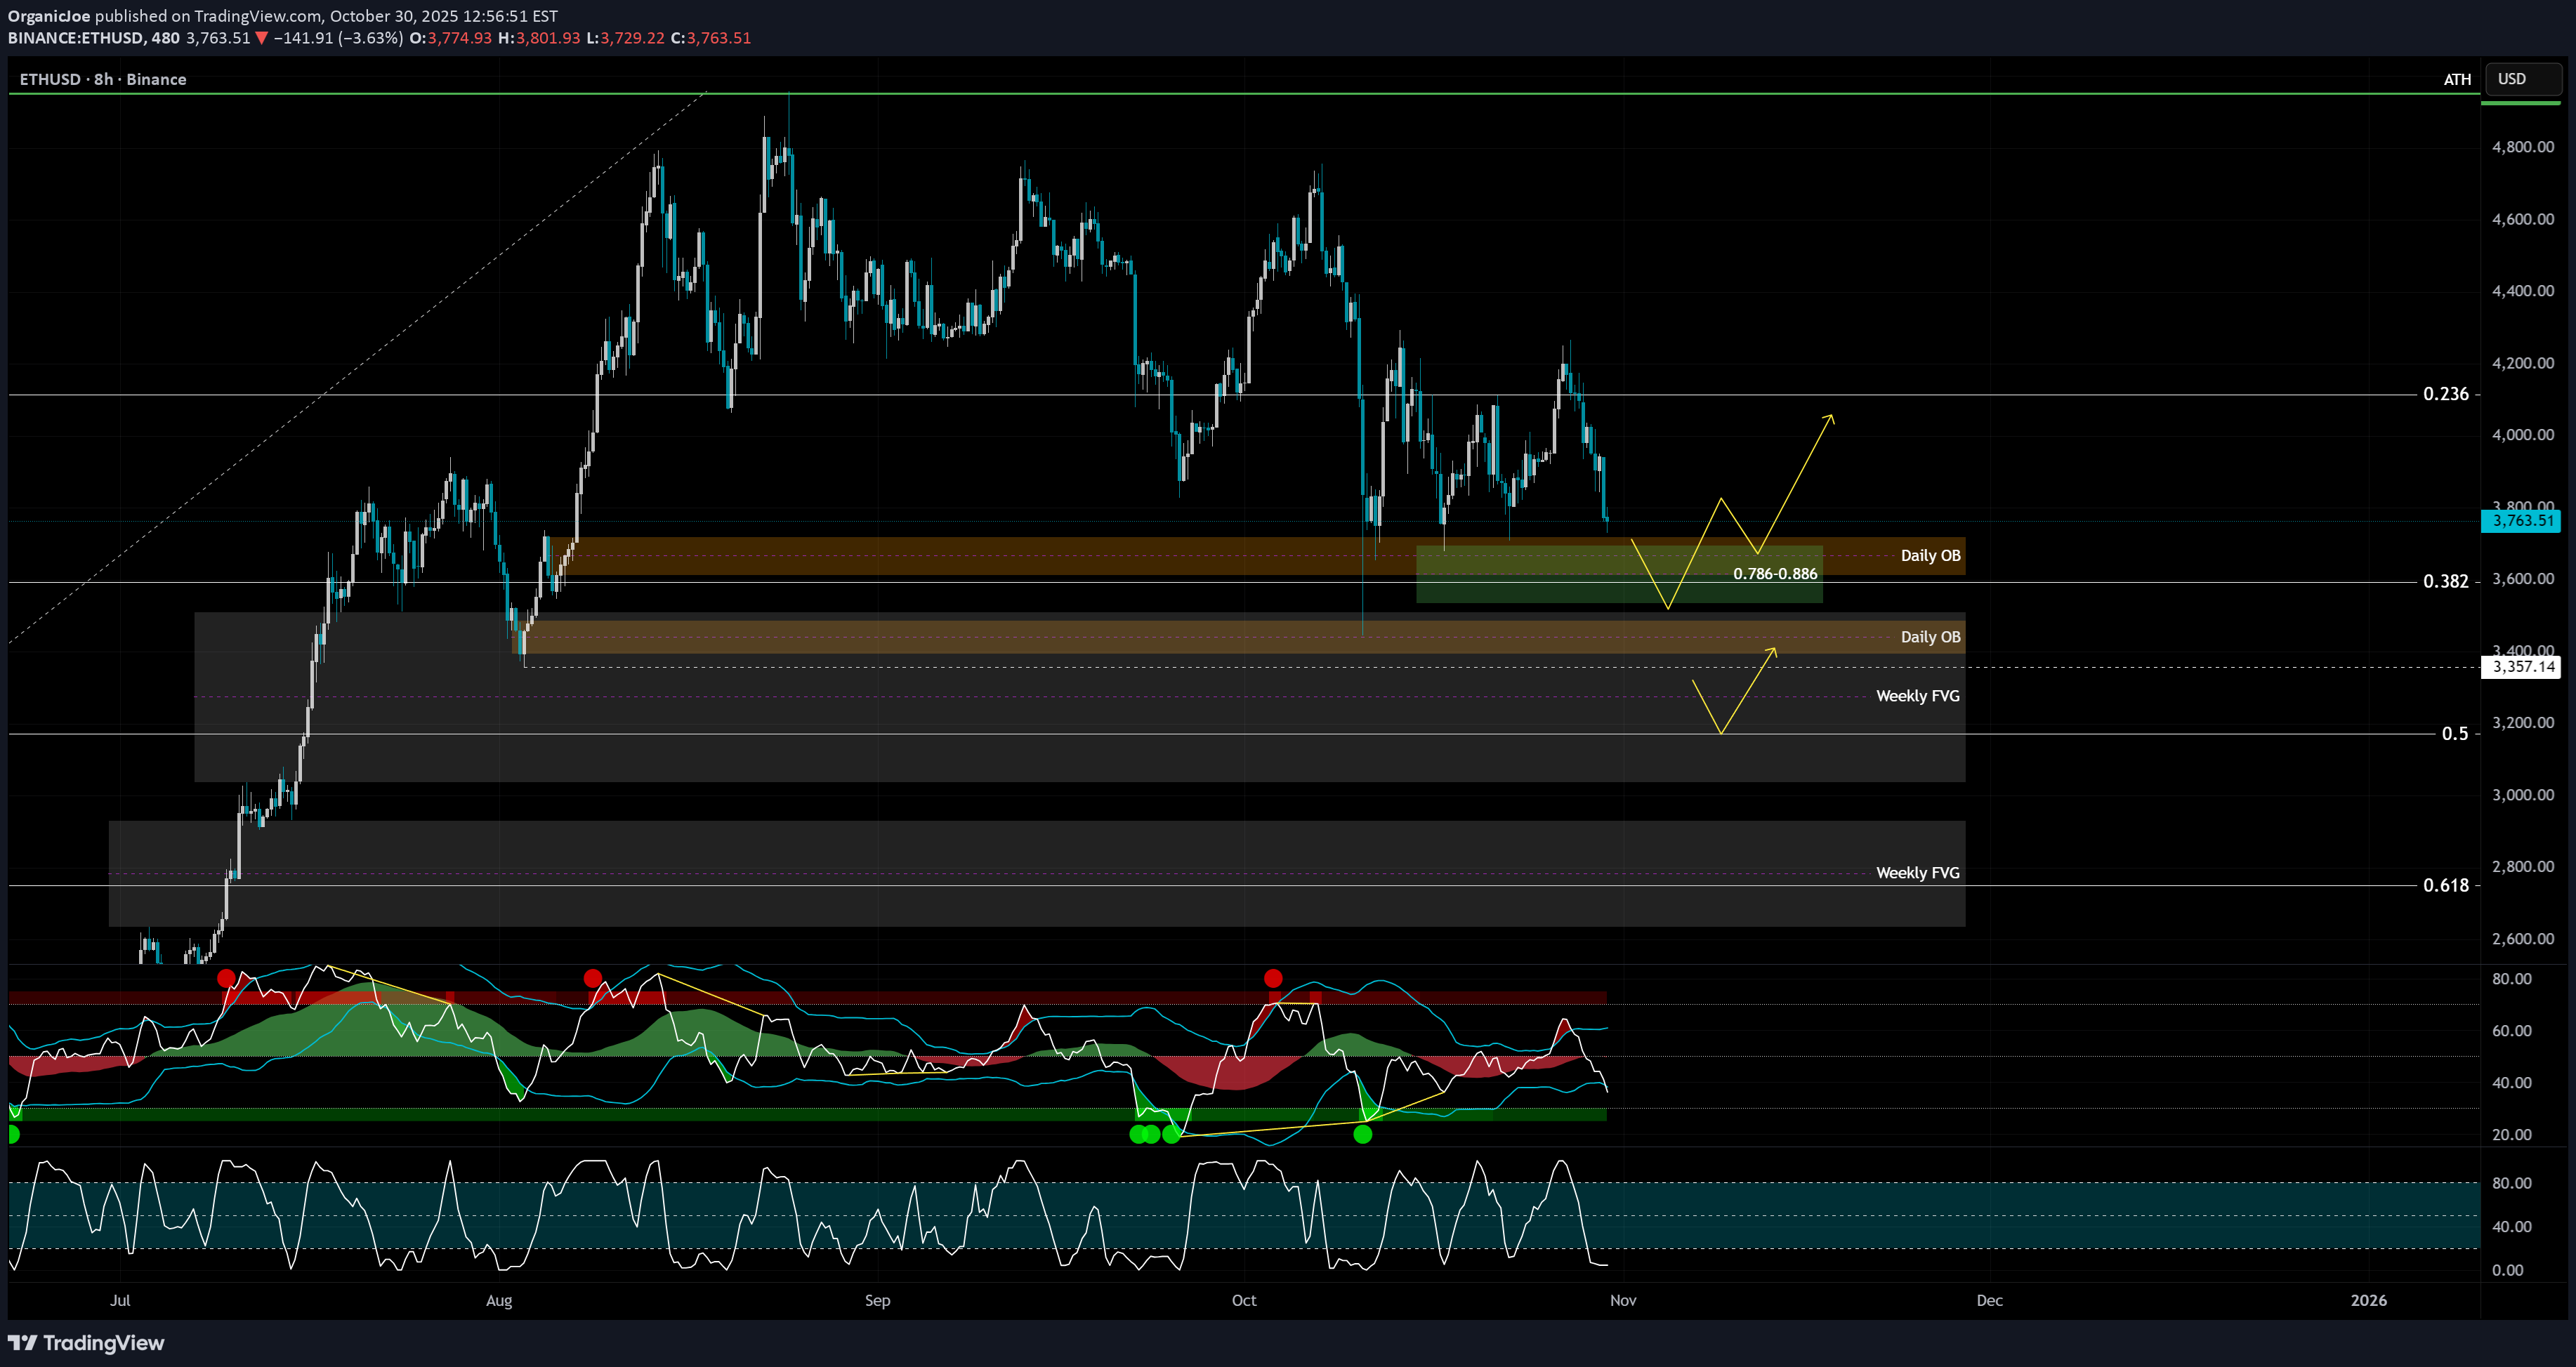Click the OrganicJoe author name
This screenshot has height=1367, width=2576.
[x=48, y=16]
